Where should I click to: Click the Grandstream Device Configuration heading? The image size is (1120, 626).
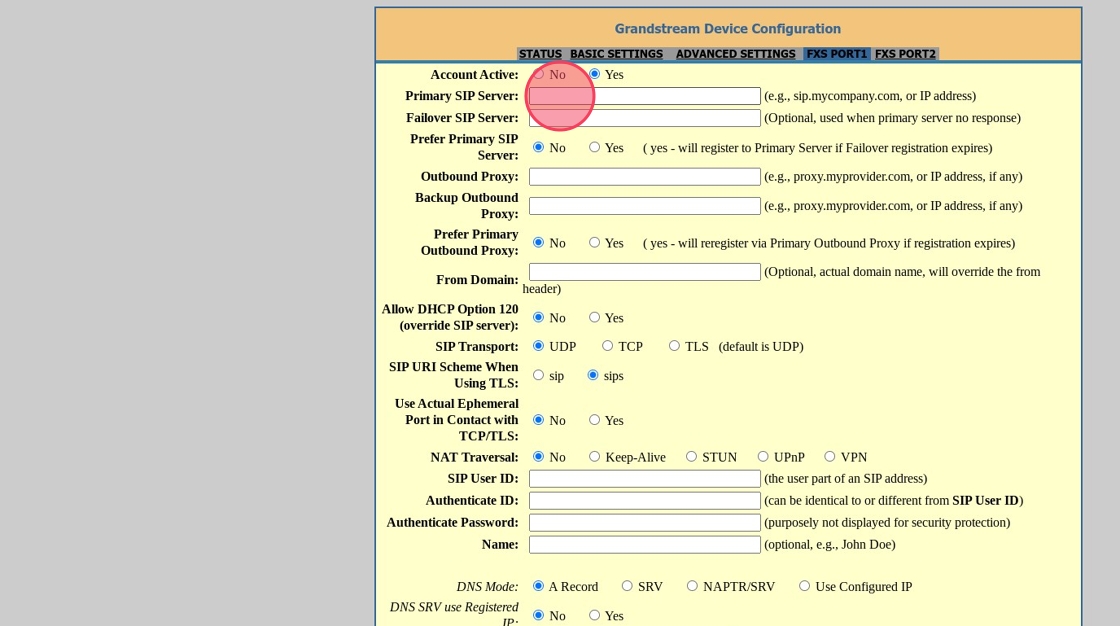[x=728, y=29]
